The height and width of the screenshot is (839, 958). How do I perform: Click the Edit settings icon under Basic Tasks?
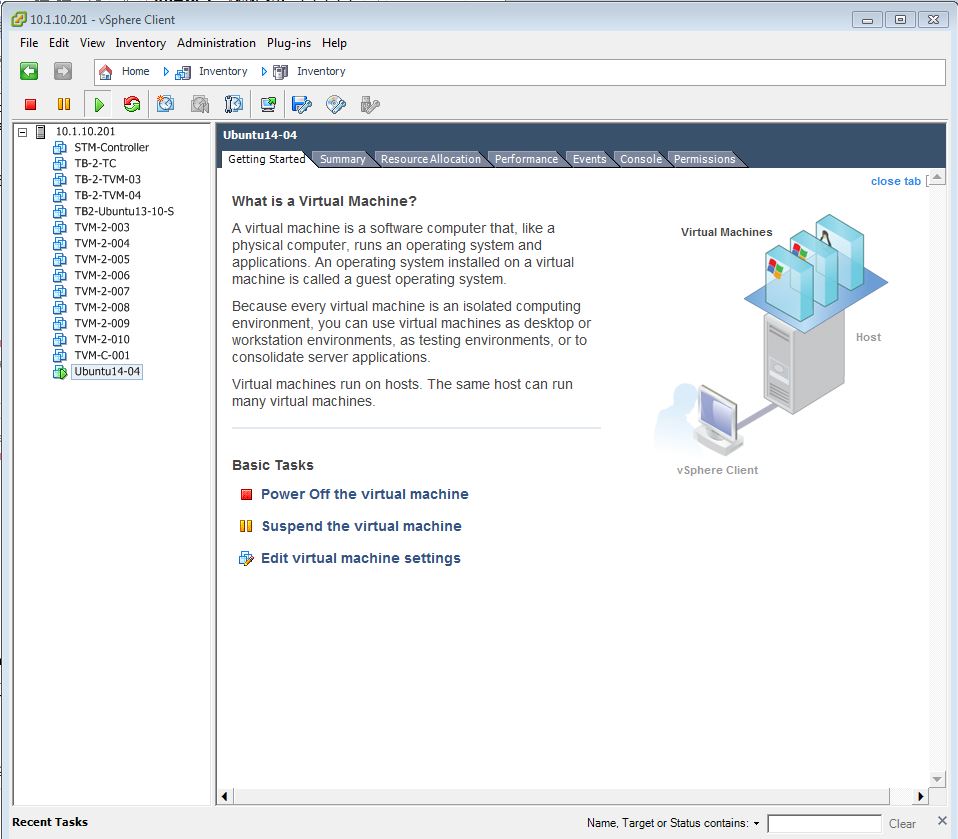click(246, 559)
